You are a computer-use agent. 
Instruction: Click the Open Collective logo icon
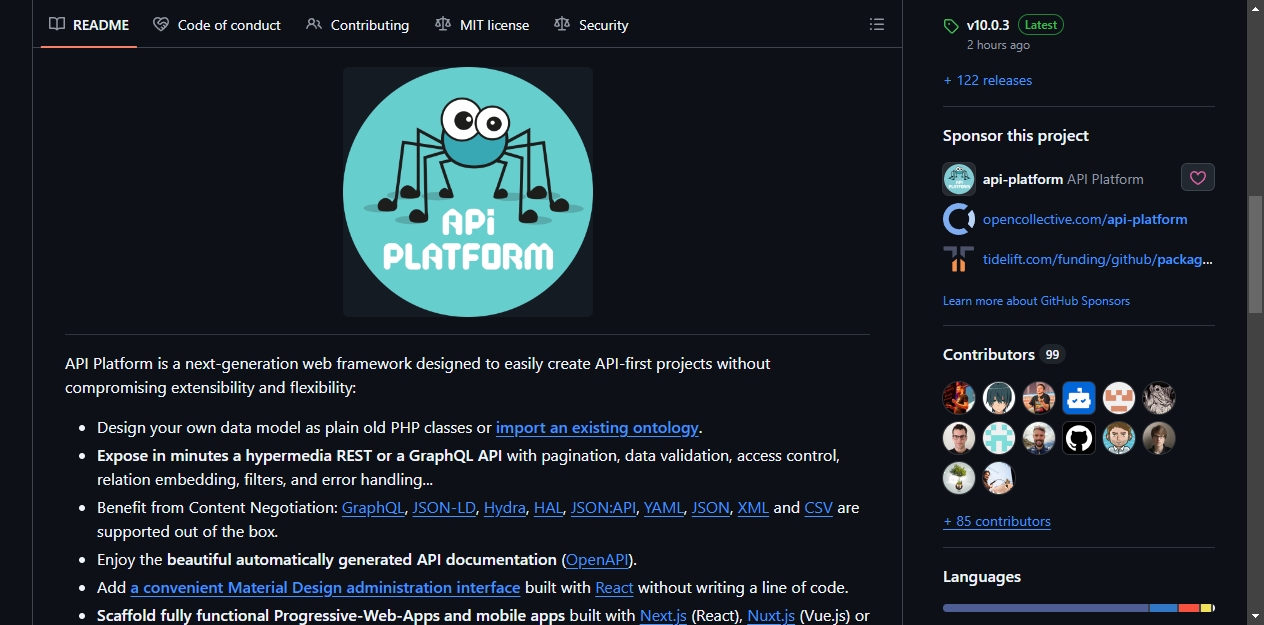[x=959, y=219]
